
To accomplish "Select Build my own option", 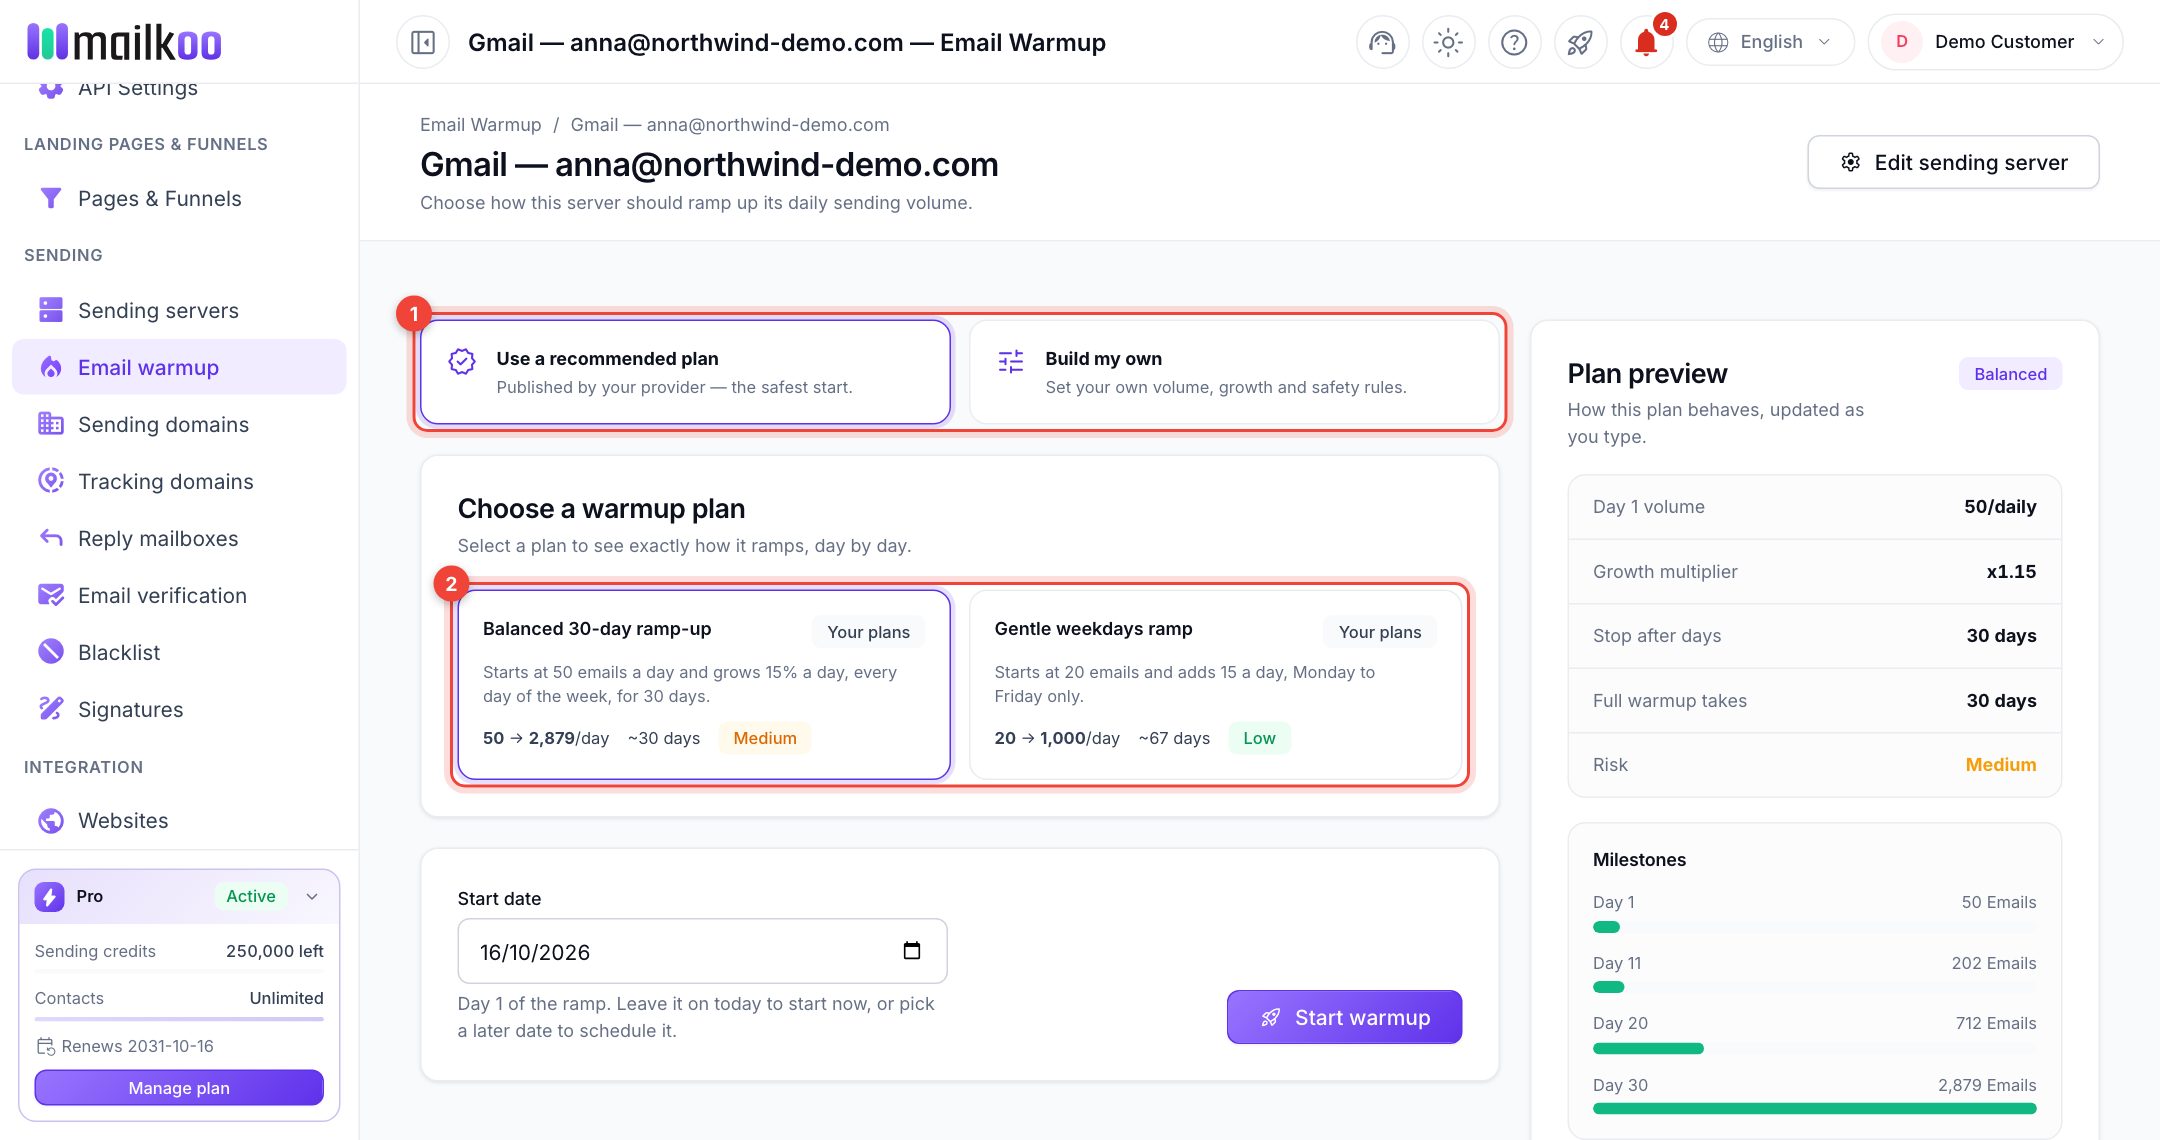I will click(x=1234, y=372).
